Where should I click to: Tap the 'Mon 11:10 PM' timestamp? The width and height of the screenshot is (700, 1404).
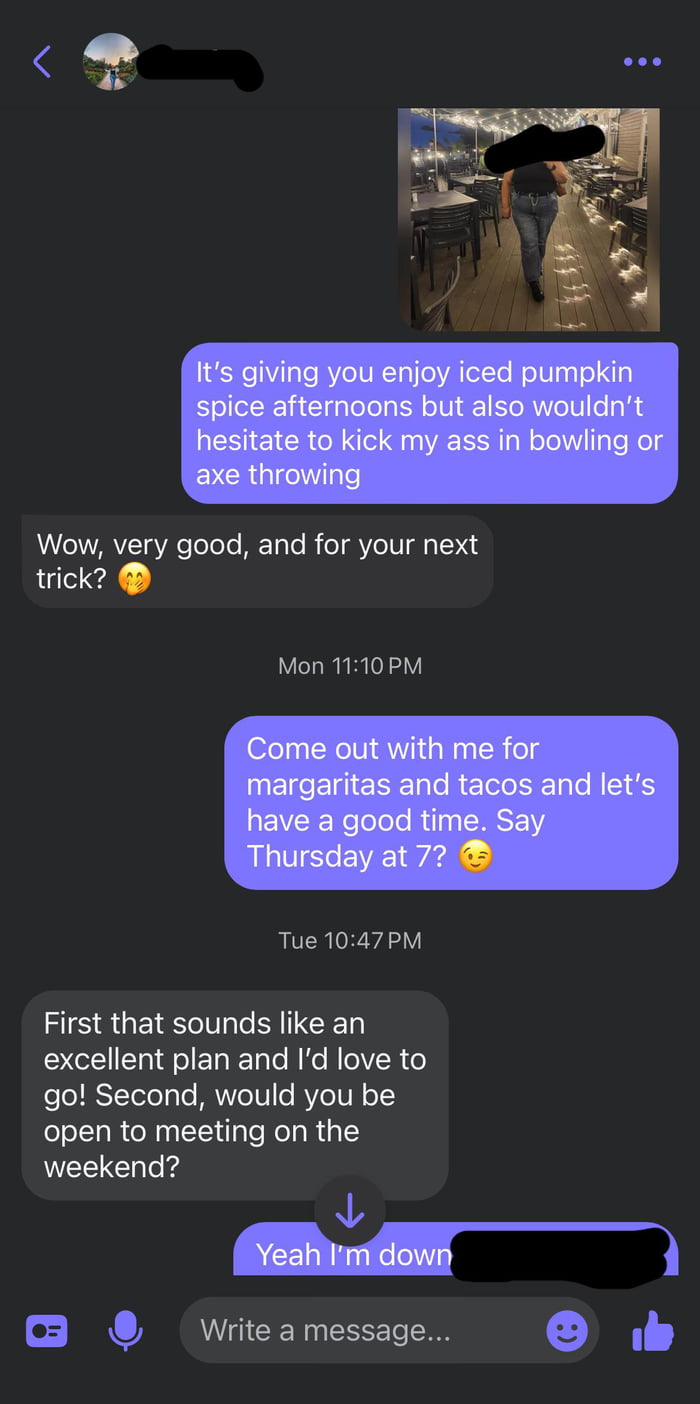(x=350, y=666)
